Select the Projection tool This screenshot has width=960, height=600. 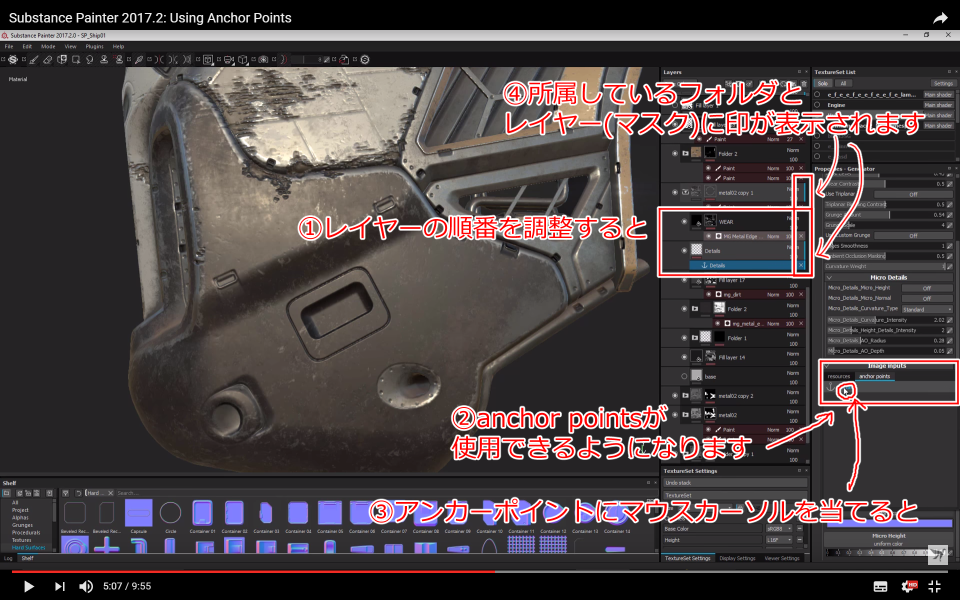coord(62,59)
